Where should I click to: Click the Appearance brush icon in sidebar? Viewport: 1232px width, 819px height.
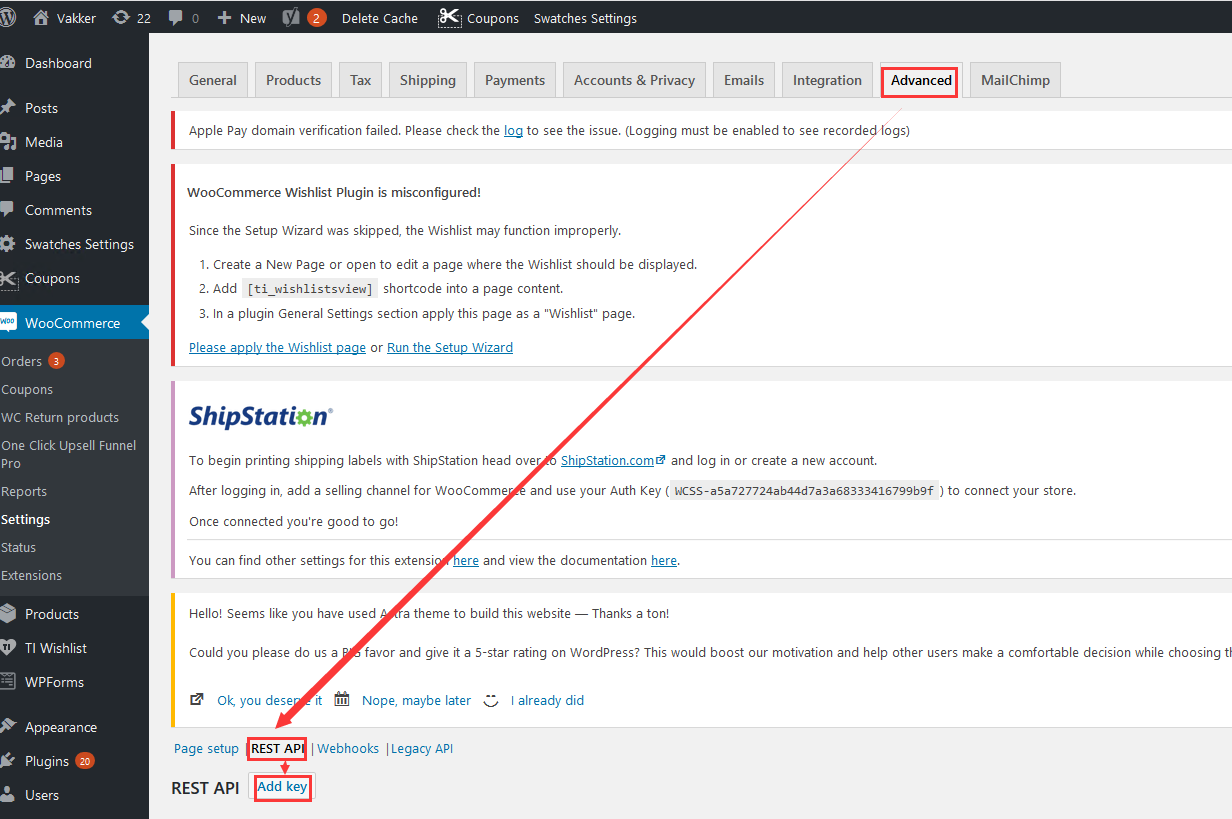(8, 727)
